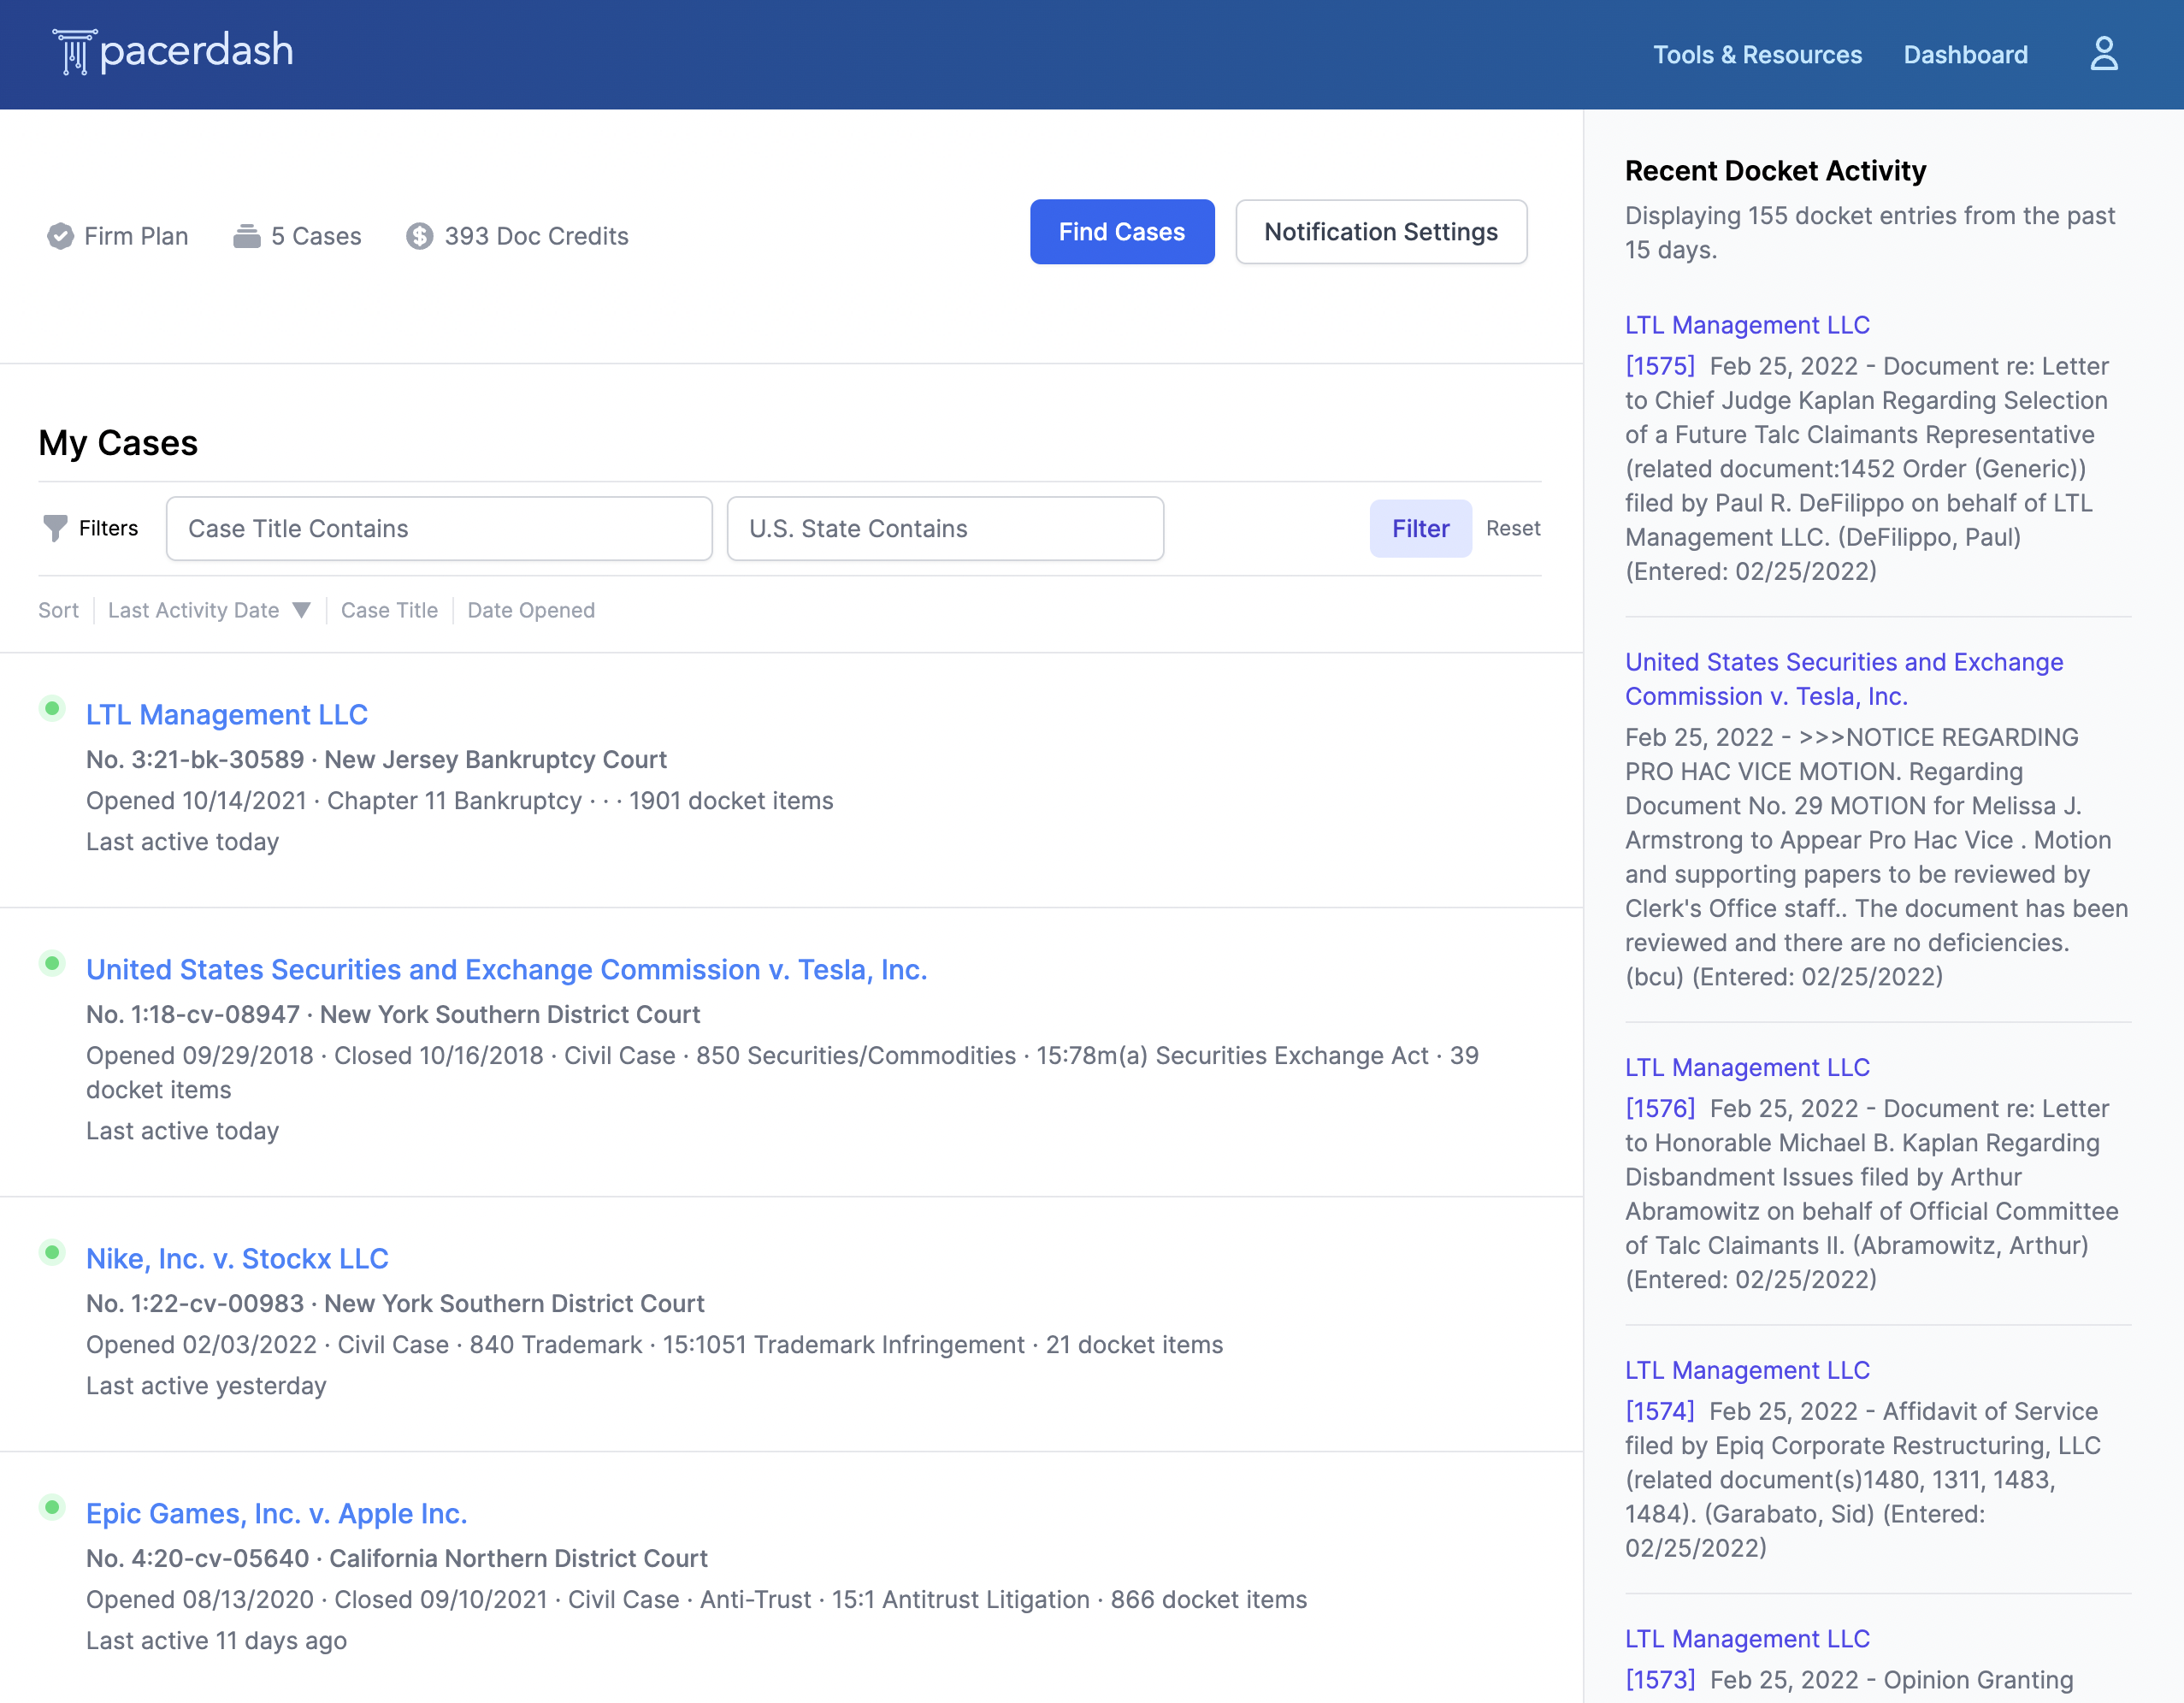Viewport: 2184px width, 1703px height.
Task: Focus the Case Title Contains field
Action: click(x=439, y=528)
